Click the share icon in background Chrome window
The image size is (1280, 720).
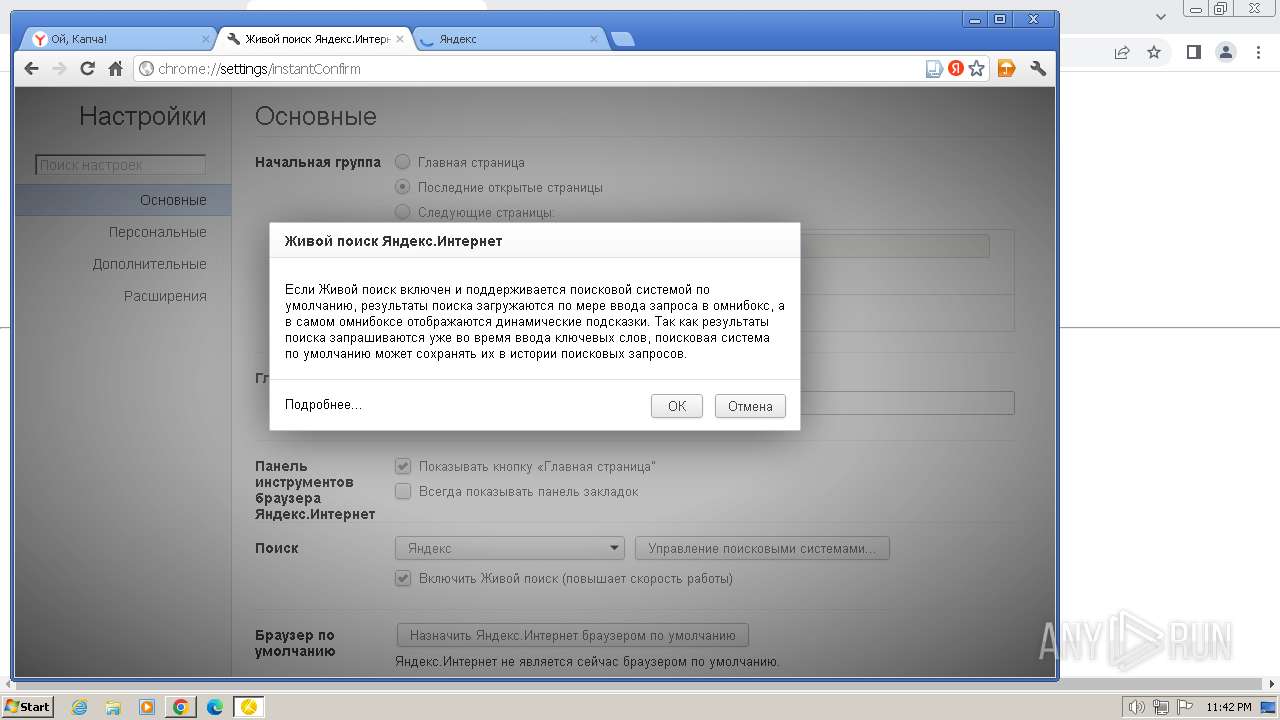click(x=1122, y=52)
